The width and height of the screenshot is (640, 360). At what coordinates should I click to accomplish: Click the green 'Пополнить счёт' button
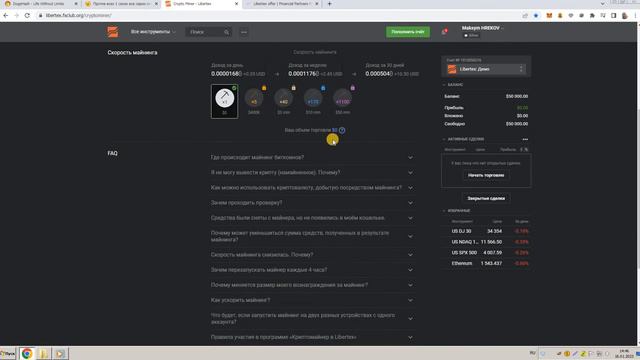(x=408, y=32)
